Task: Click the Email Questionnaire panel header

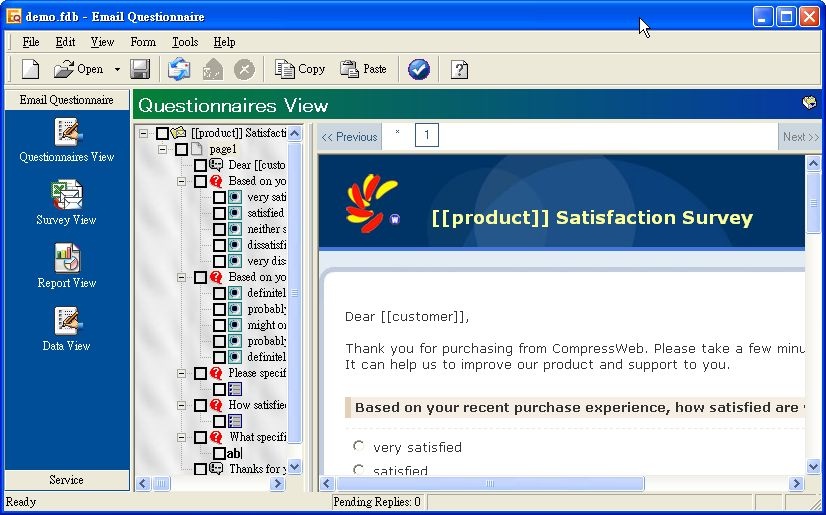Action: tap(67, 100)
